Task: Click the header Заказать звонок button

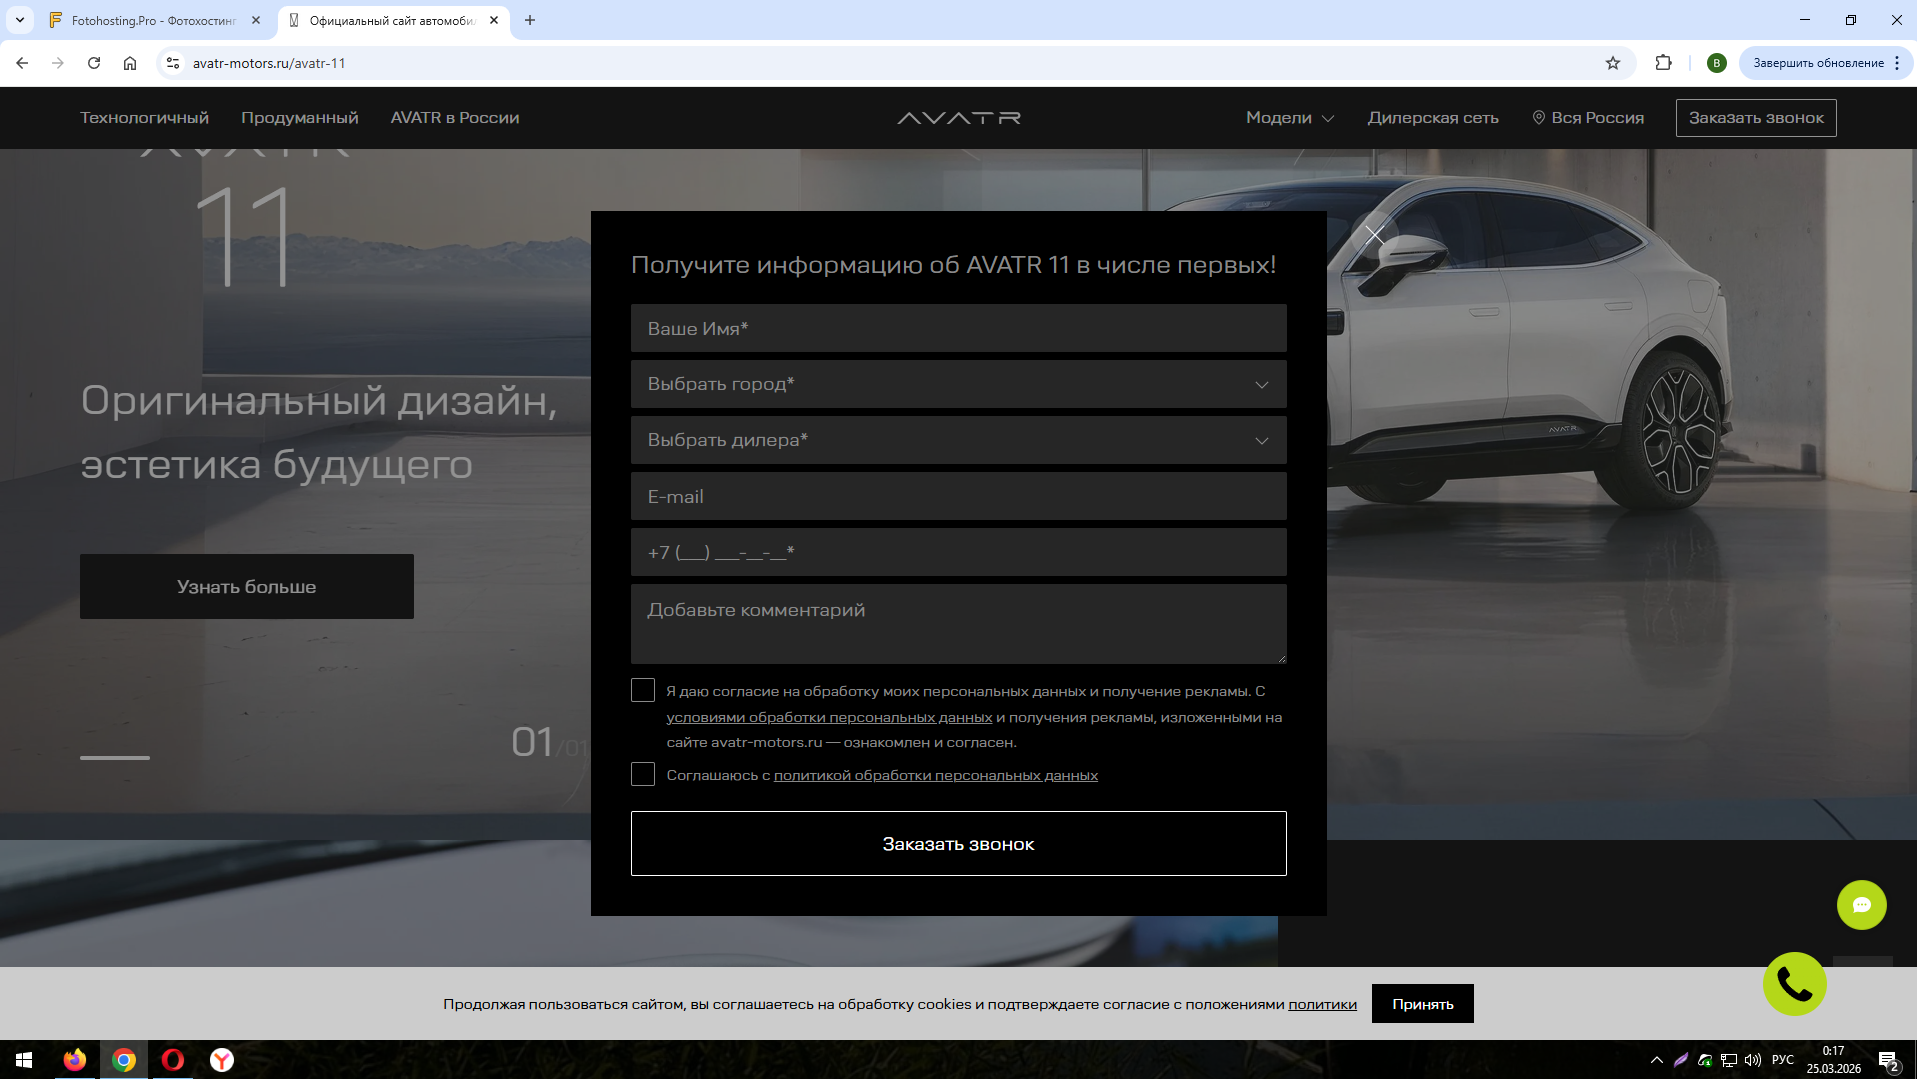Action: tap(1756, 118)
